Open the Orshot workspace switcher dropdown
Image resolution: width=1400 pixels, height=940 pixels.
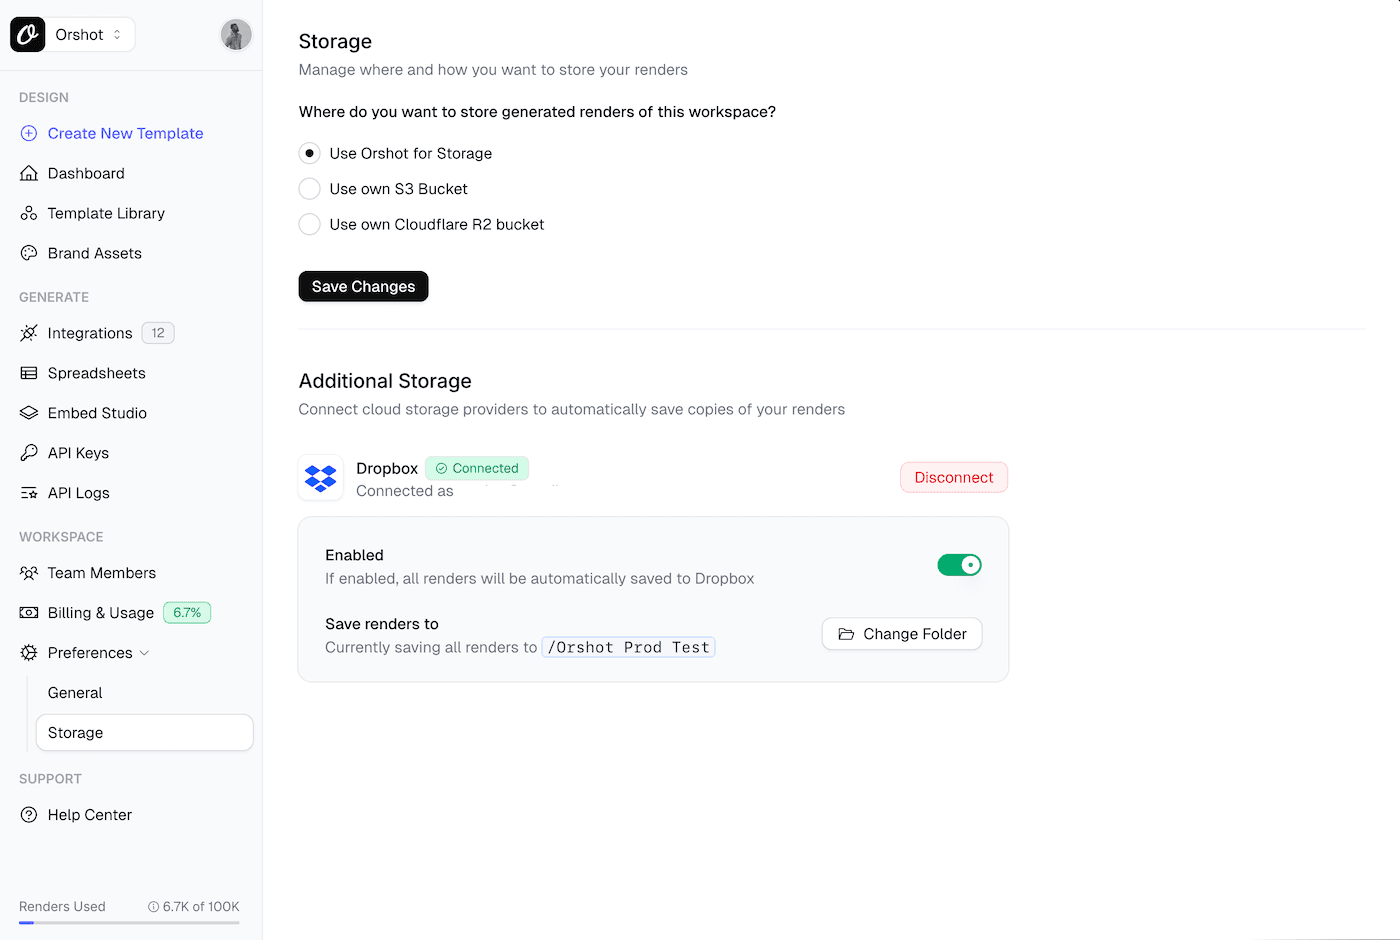click(x=88, y=35)
